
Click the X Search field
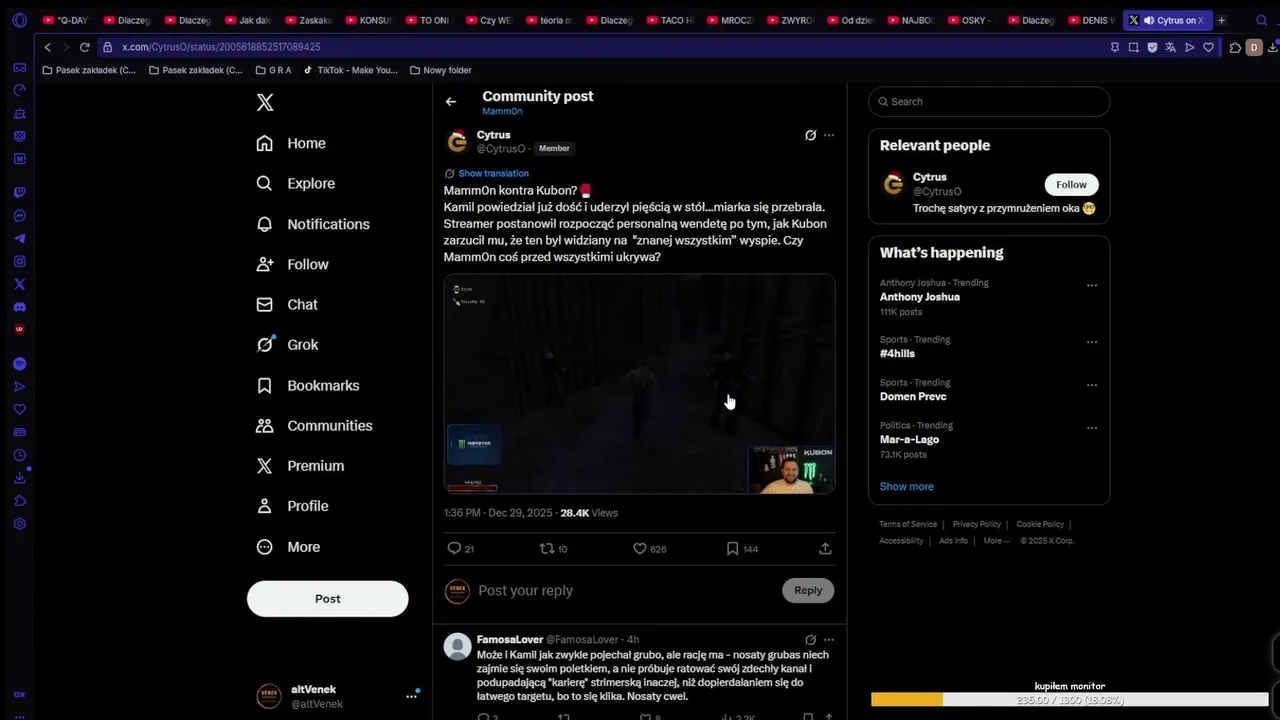pos(989,101)
